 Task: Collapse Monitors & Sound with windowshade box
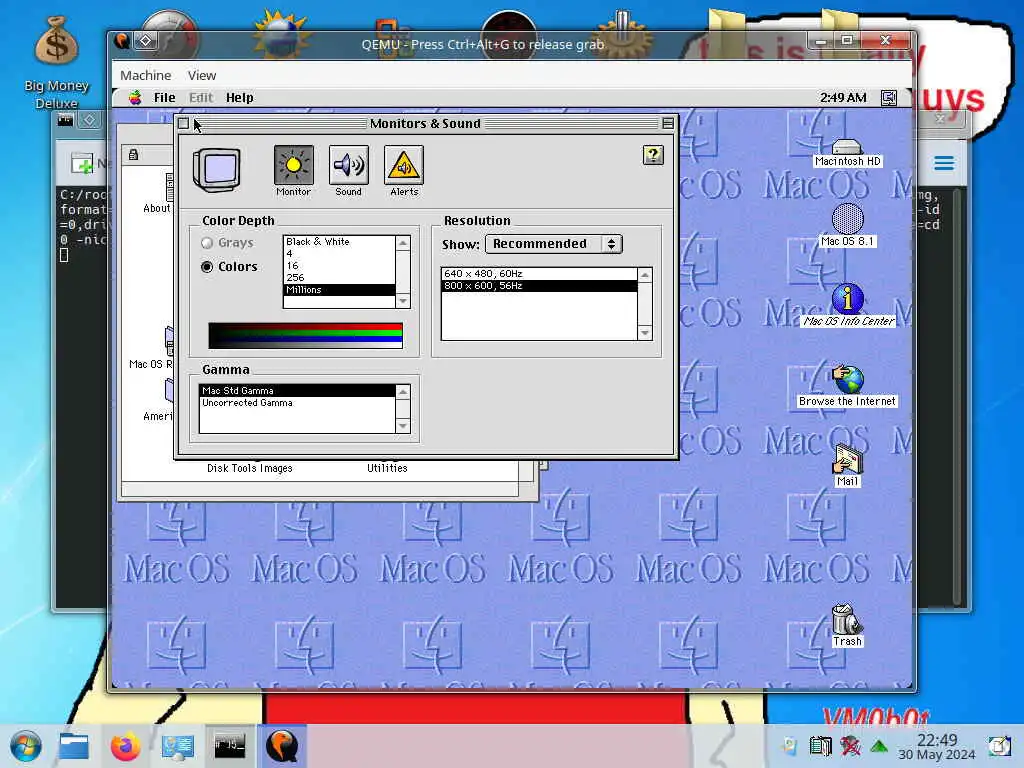coord(667,123)
